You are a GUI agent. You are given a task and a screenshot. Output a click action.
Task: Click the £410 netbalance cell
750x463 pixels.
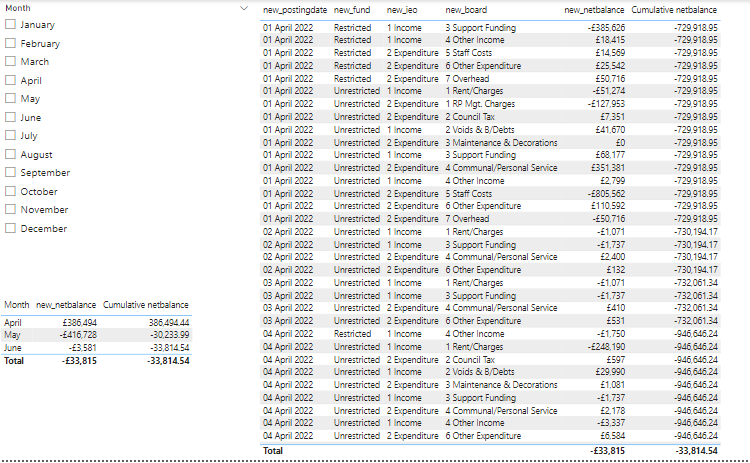tap(616, 308)
